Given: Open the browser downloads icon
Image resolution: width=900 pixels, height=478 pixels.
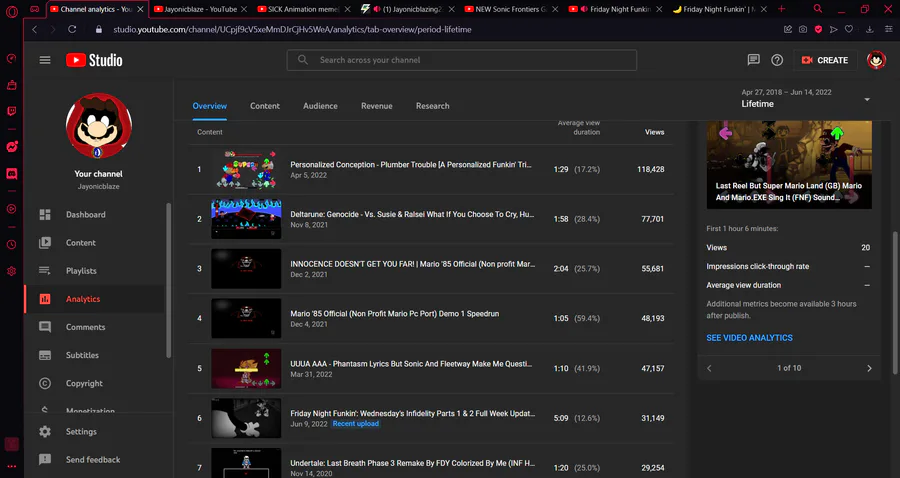Looking at the screenshot, I should click(x=870, y=29).
